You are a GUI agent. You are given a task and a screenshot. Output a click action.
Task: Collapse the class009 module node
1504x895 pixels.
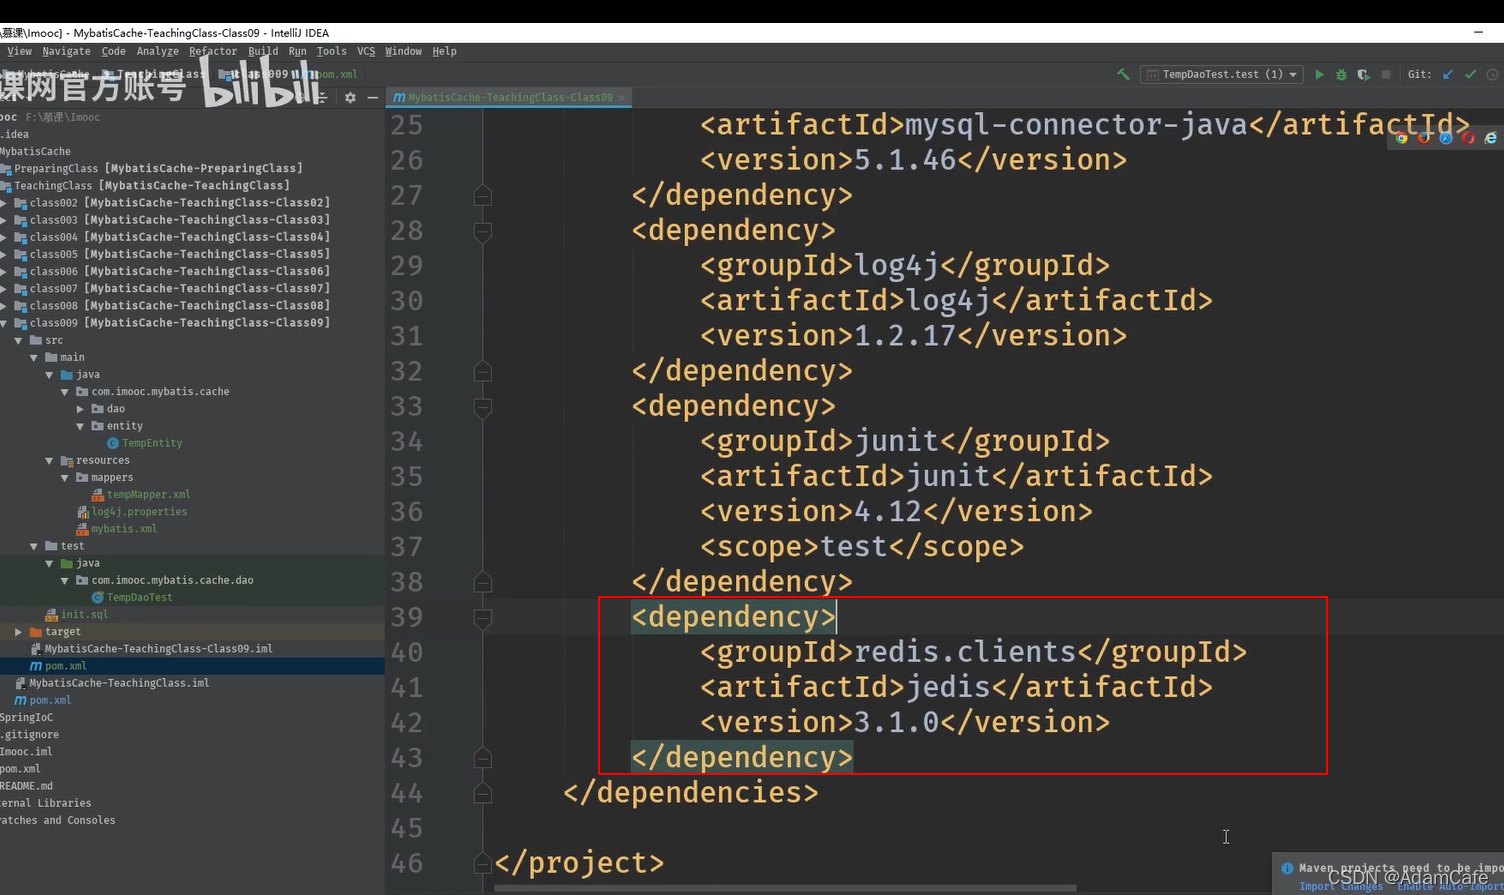pyautogui.click(x=4, y=323)
